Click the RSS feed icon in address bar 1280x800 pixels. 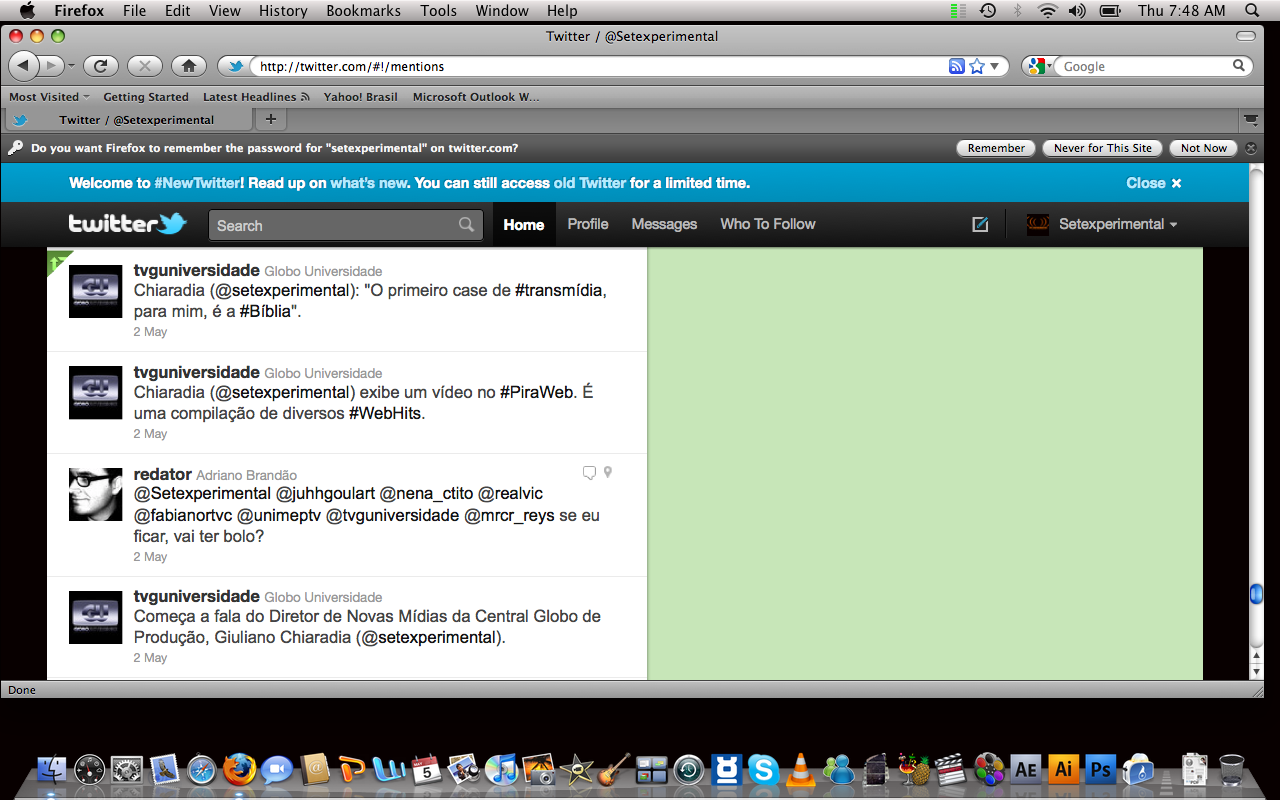click(x=957, y=66)
